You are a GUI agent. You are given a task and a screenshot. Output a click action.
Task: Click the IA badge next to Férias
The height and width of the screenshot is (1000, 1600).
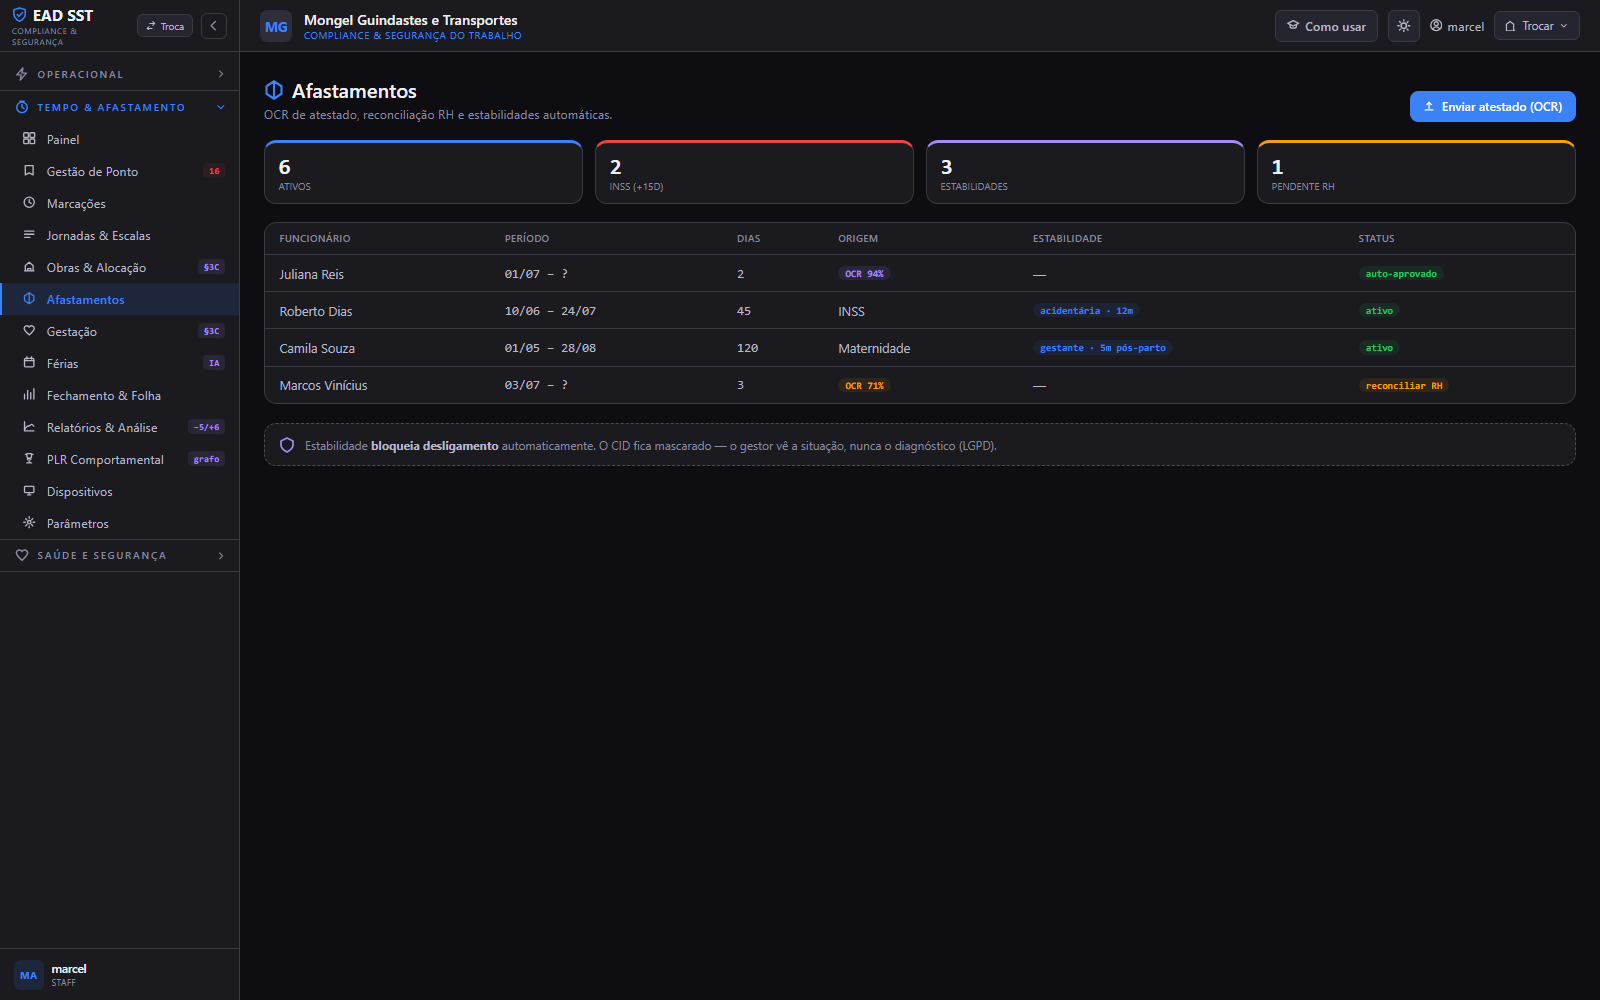coord(214,363)
